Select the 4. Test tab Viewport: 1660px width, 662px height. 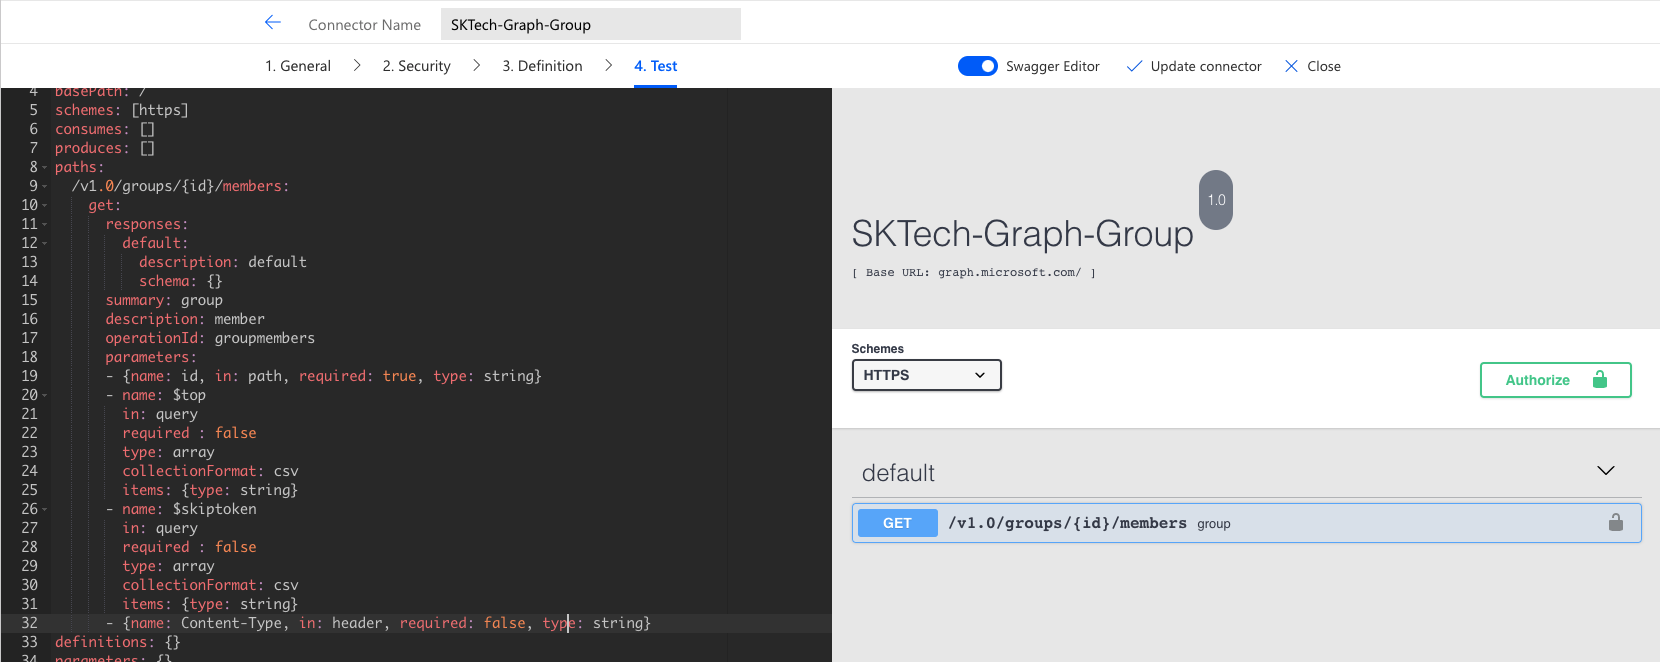[x=655, y=66]
